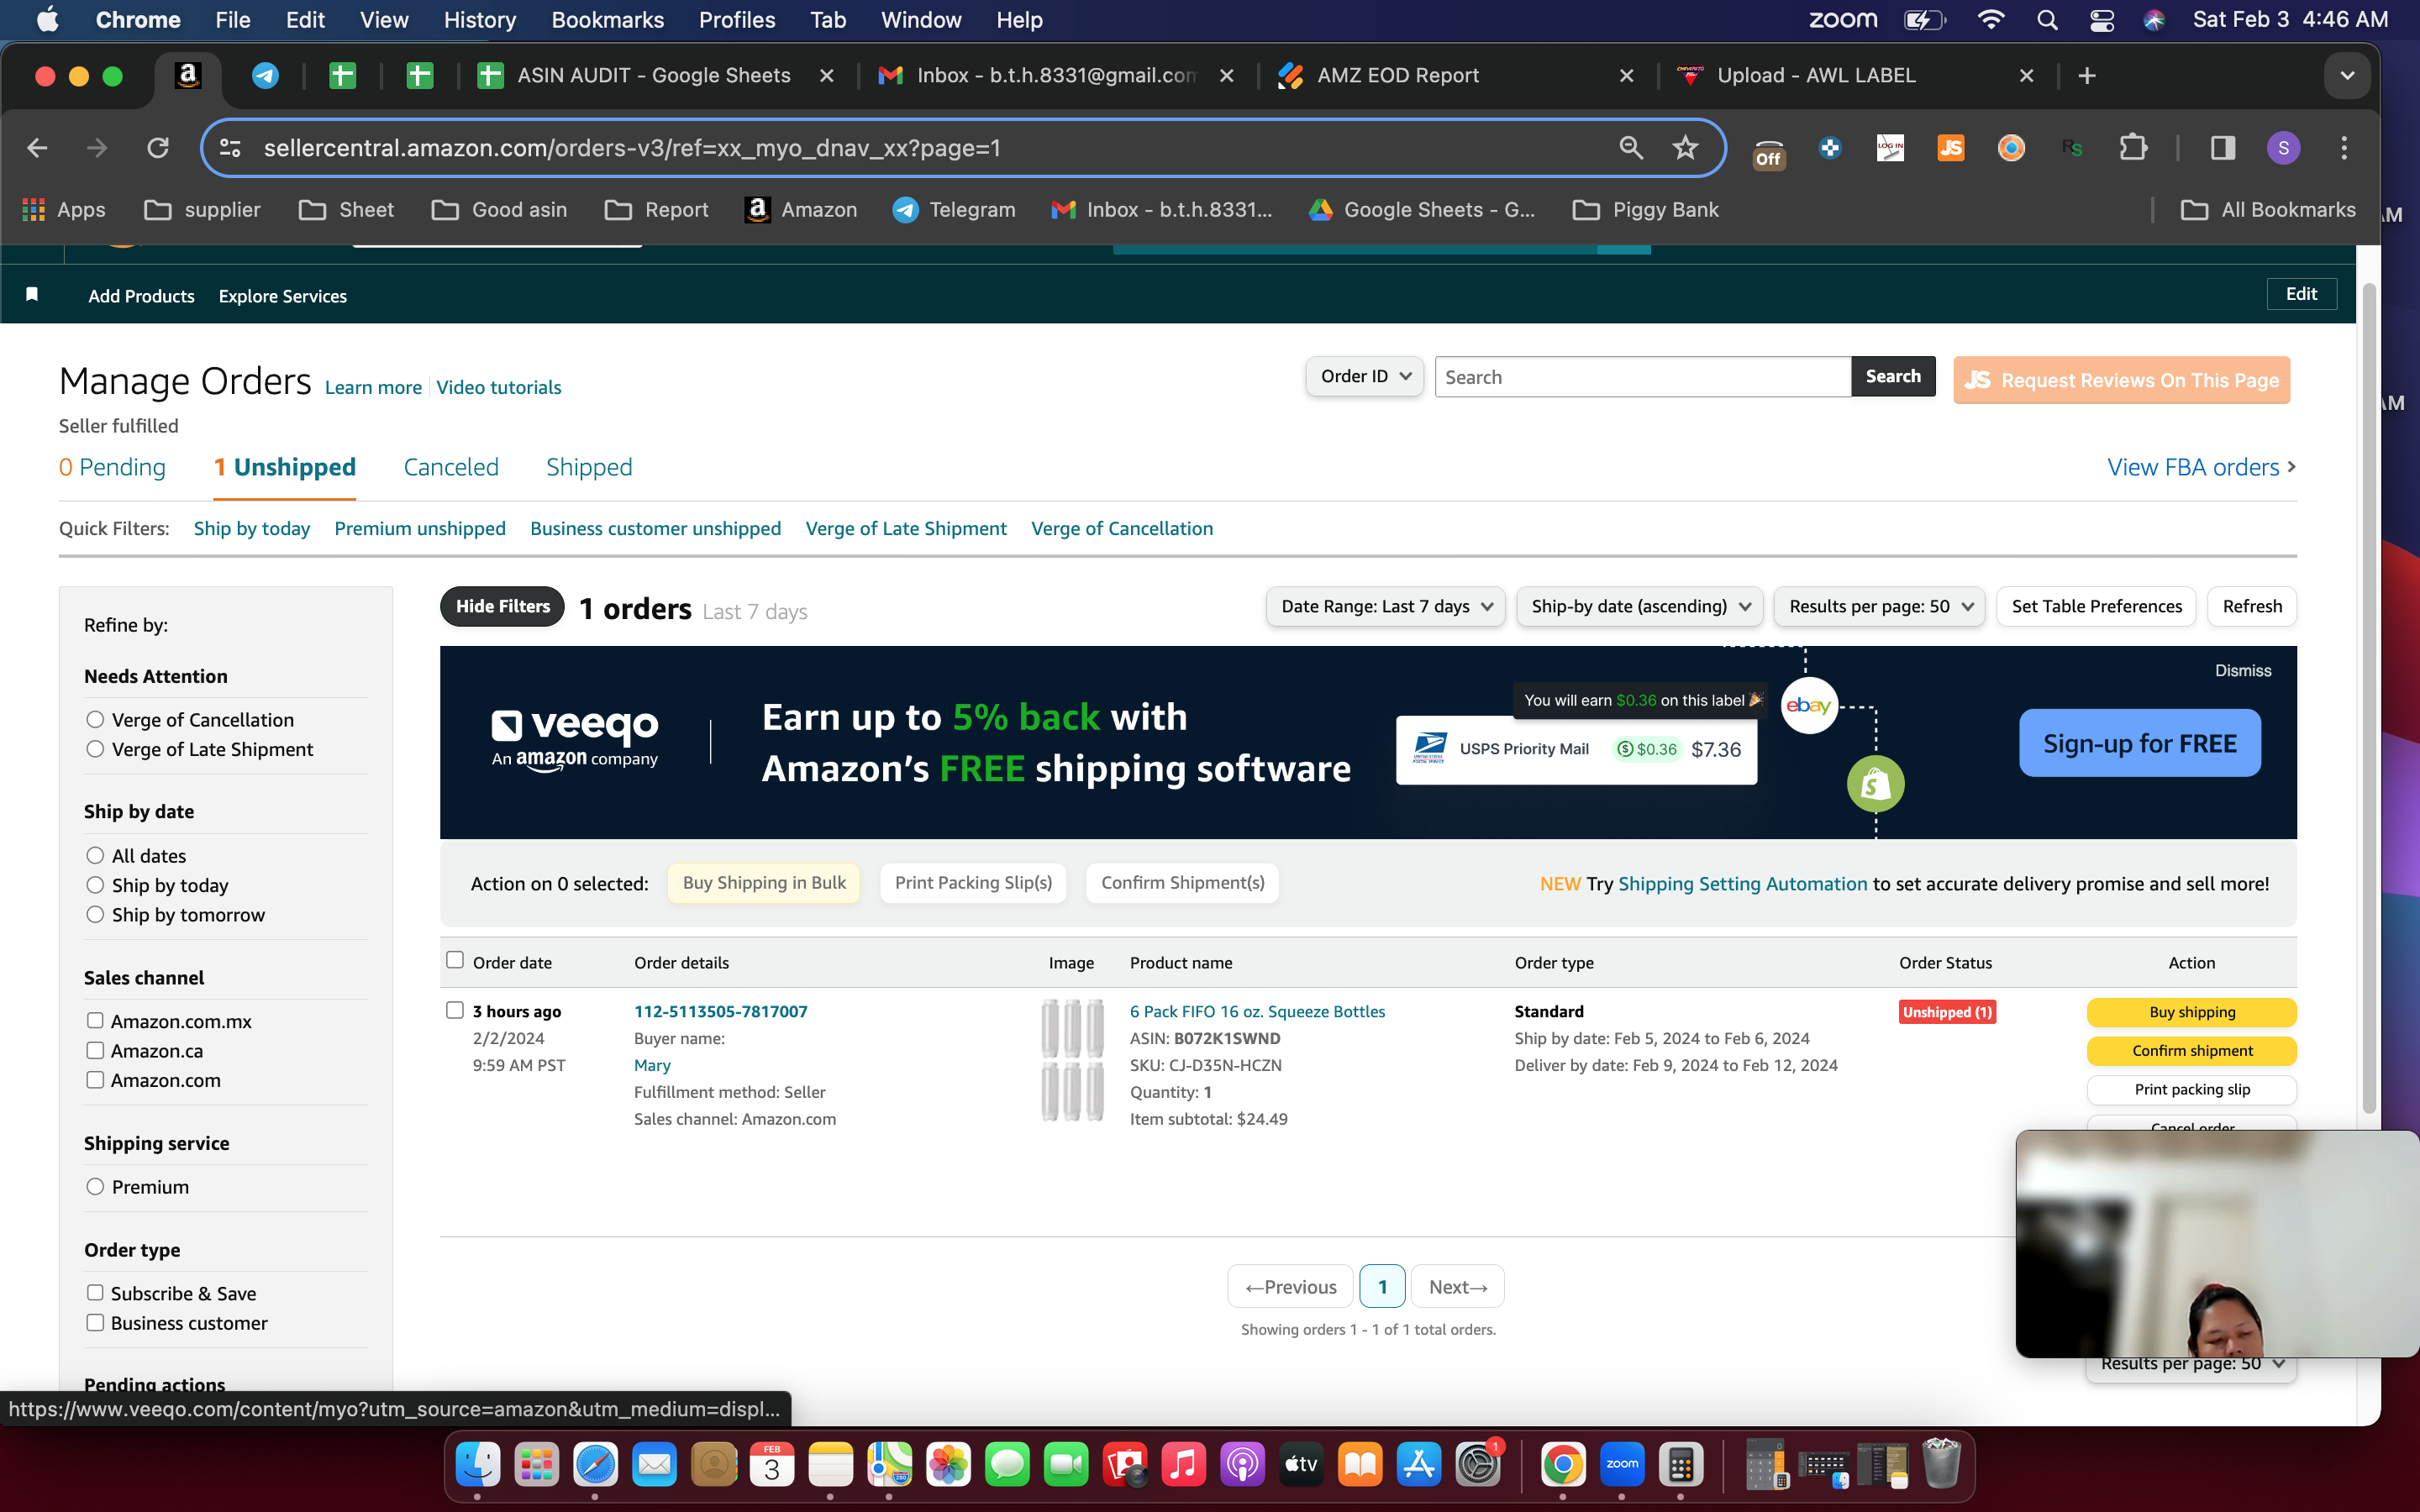This screenshot has width=2420, height=1512.
Task: Open the Ship-by date (ascending) sort dropdown
Action: tap(1640, 606)
